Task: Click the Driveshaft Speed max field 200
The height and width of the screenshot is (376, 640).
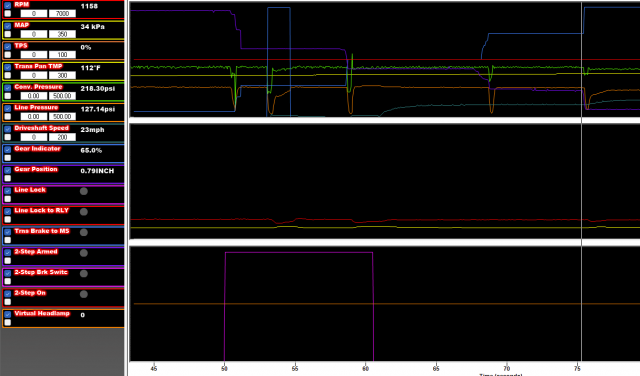Action: point(62,137)
